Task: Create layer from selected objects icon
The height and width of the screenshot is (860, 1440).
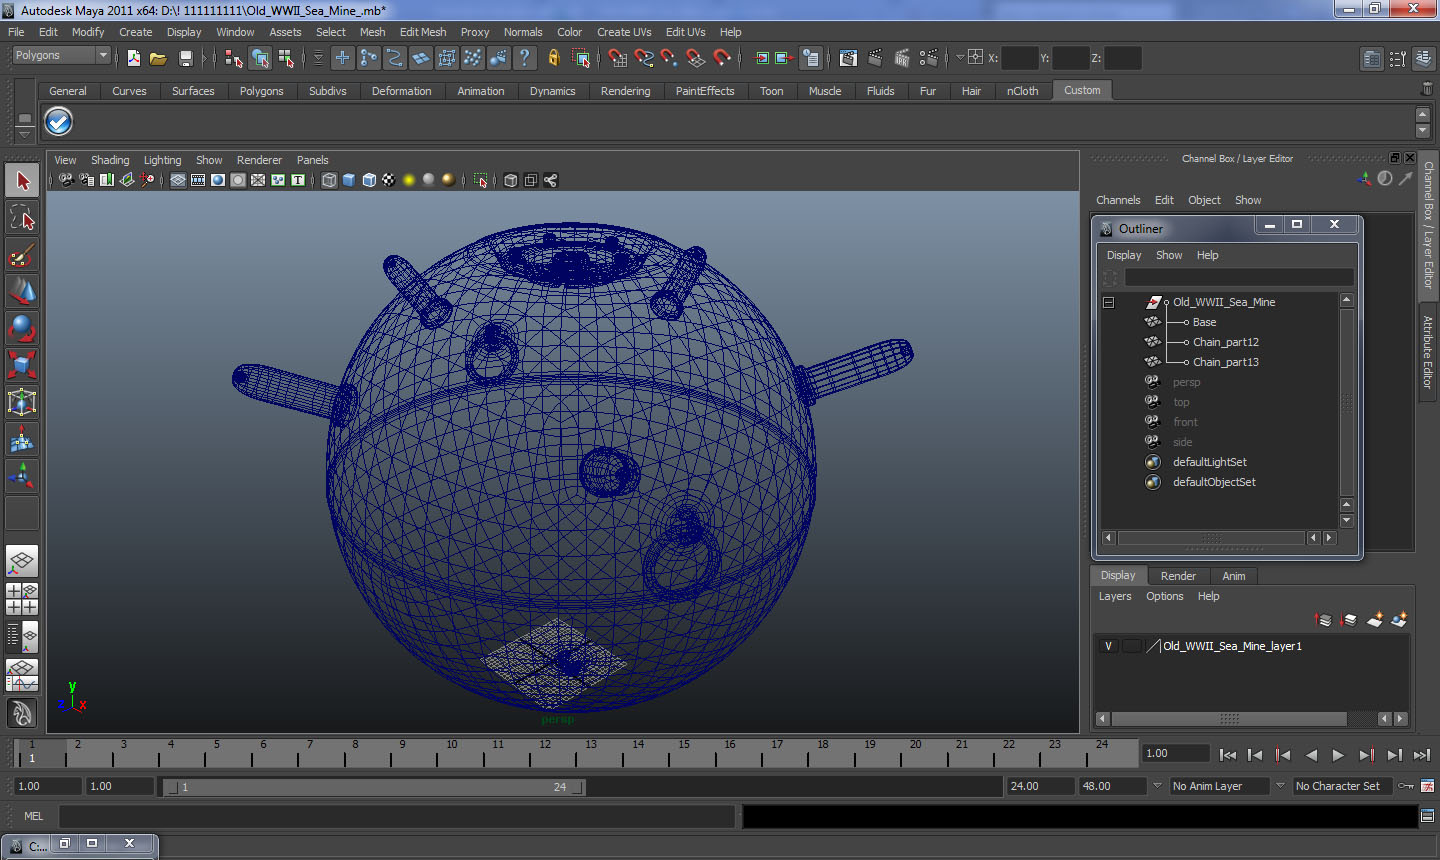Action: [1399, 620]
